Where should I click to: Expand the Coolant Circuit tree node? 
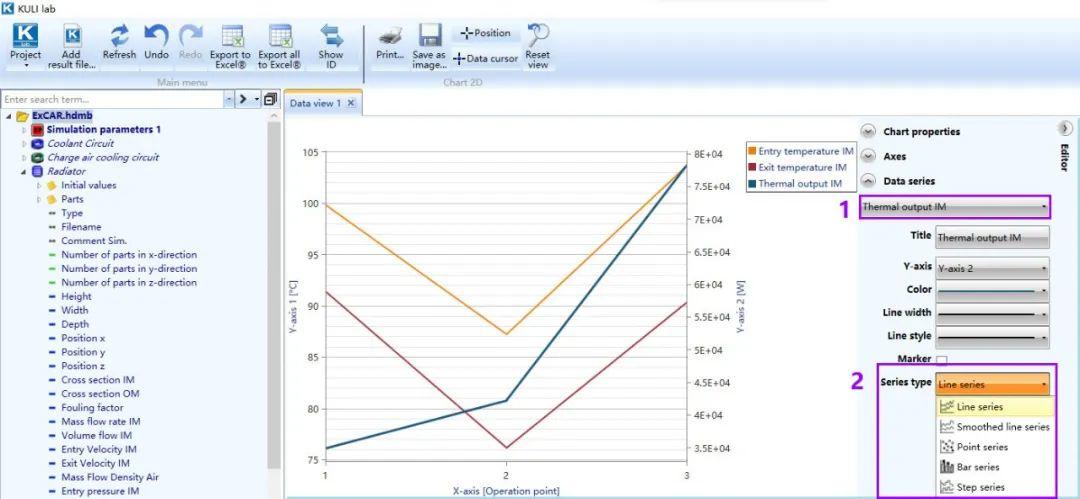point(24,143)
